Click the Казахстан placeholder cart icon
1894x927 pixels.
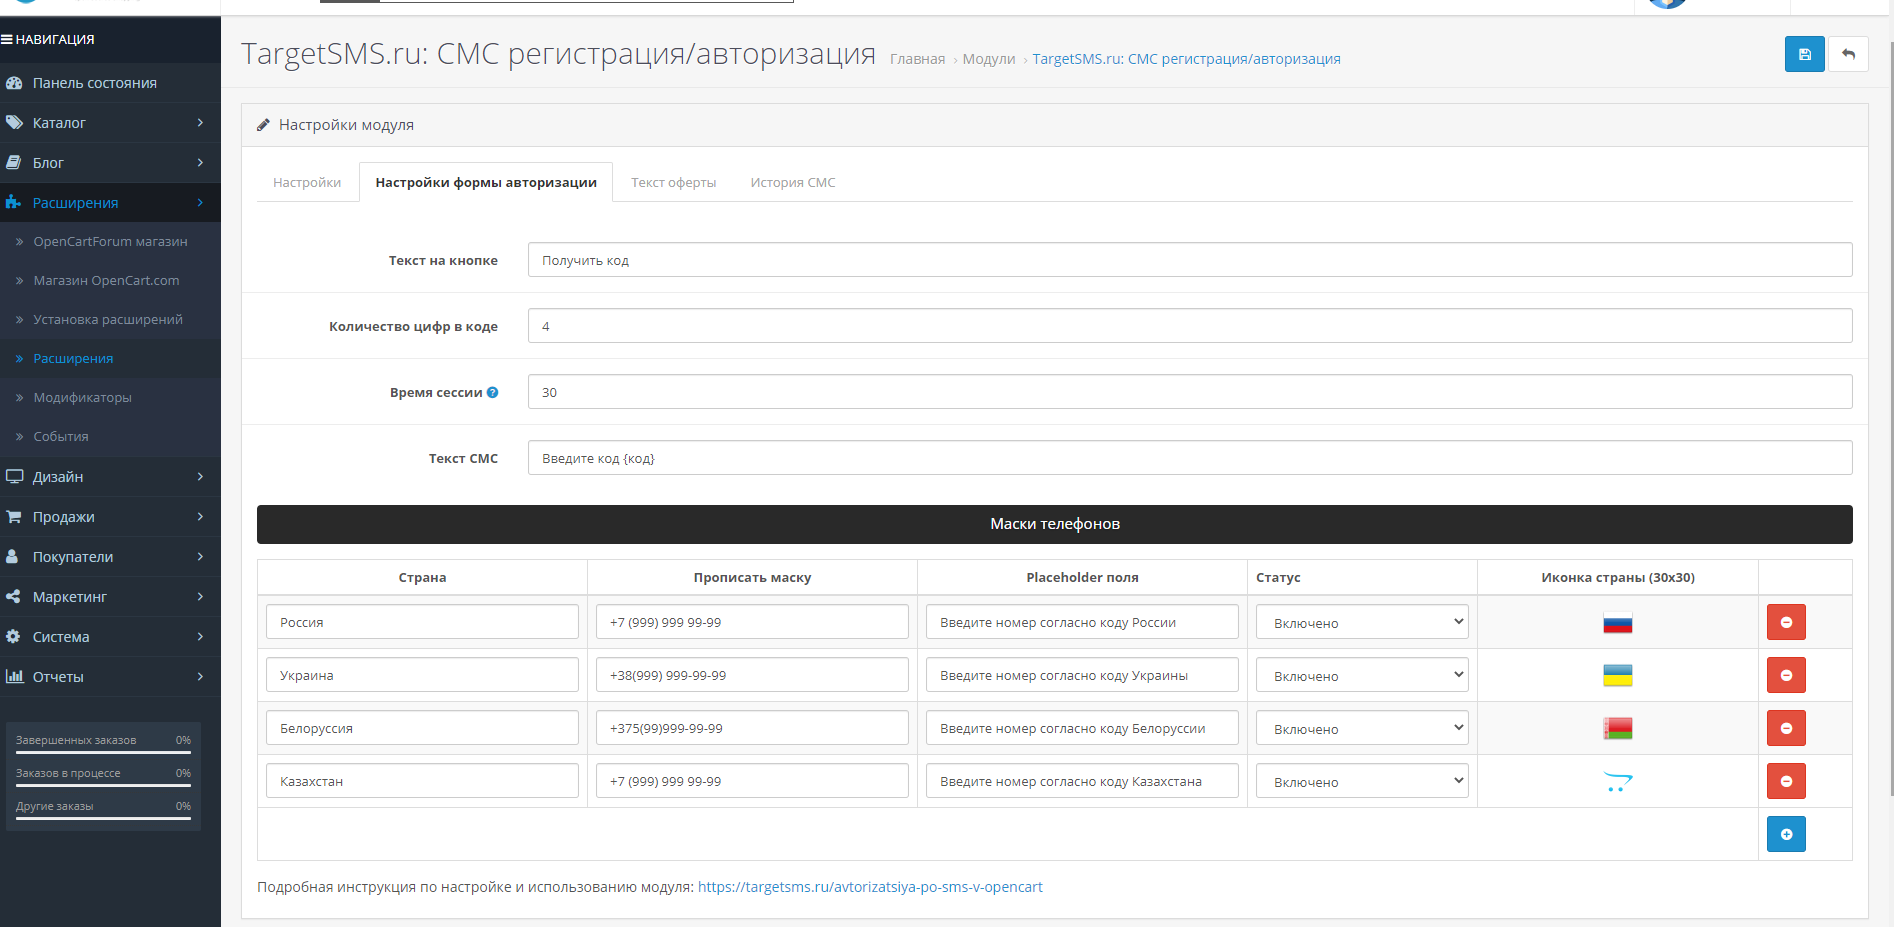click(x=1617, y=782)
